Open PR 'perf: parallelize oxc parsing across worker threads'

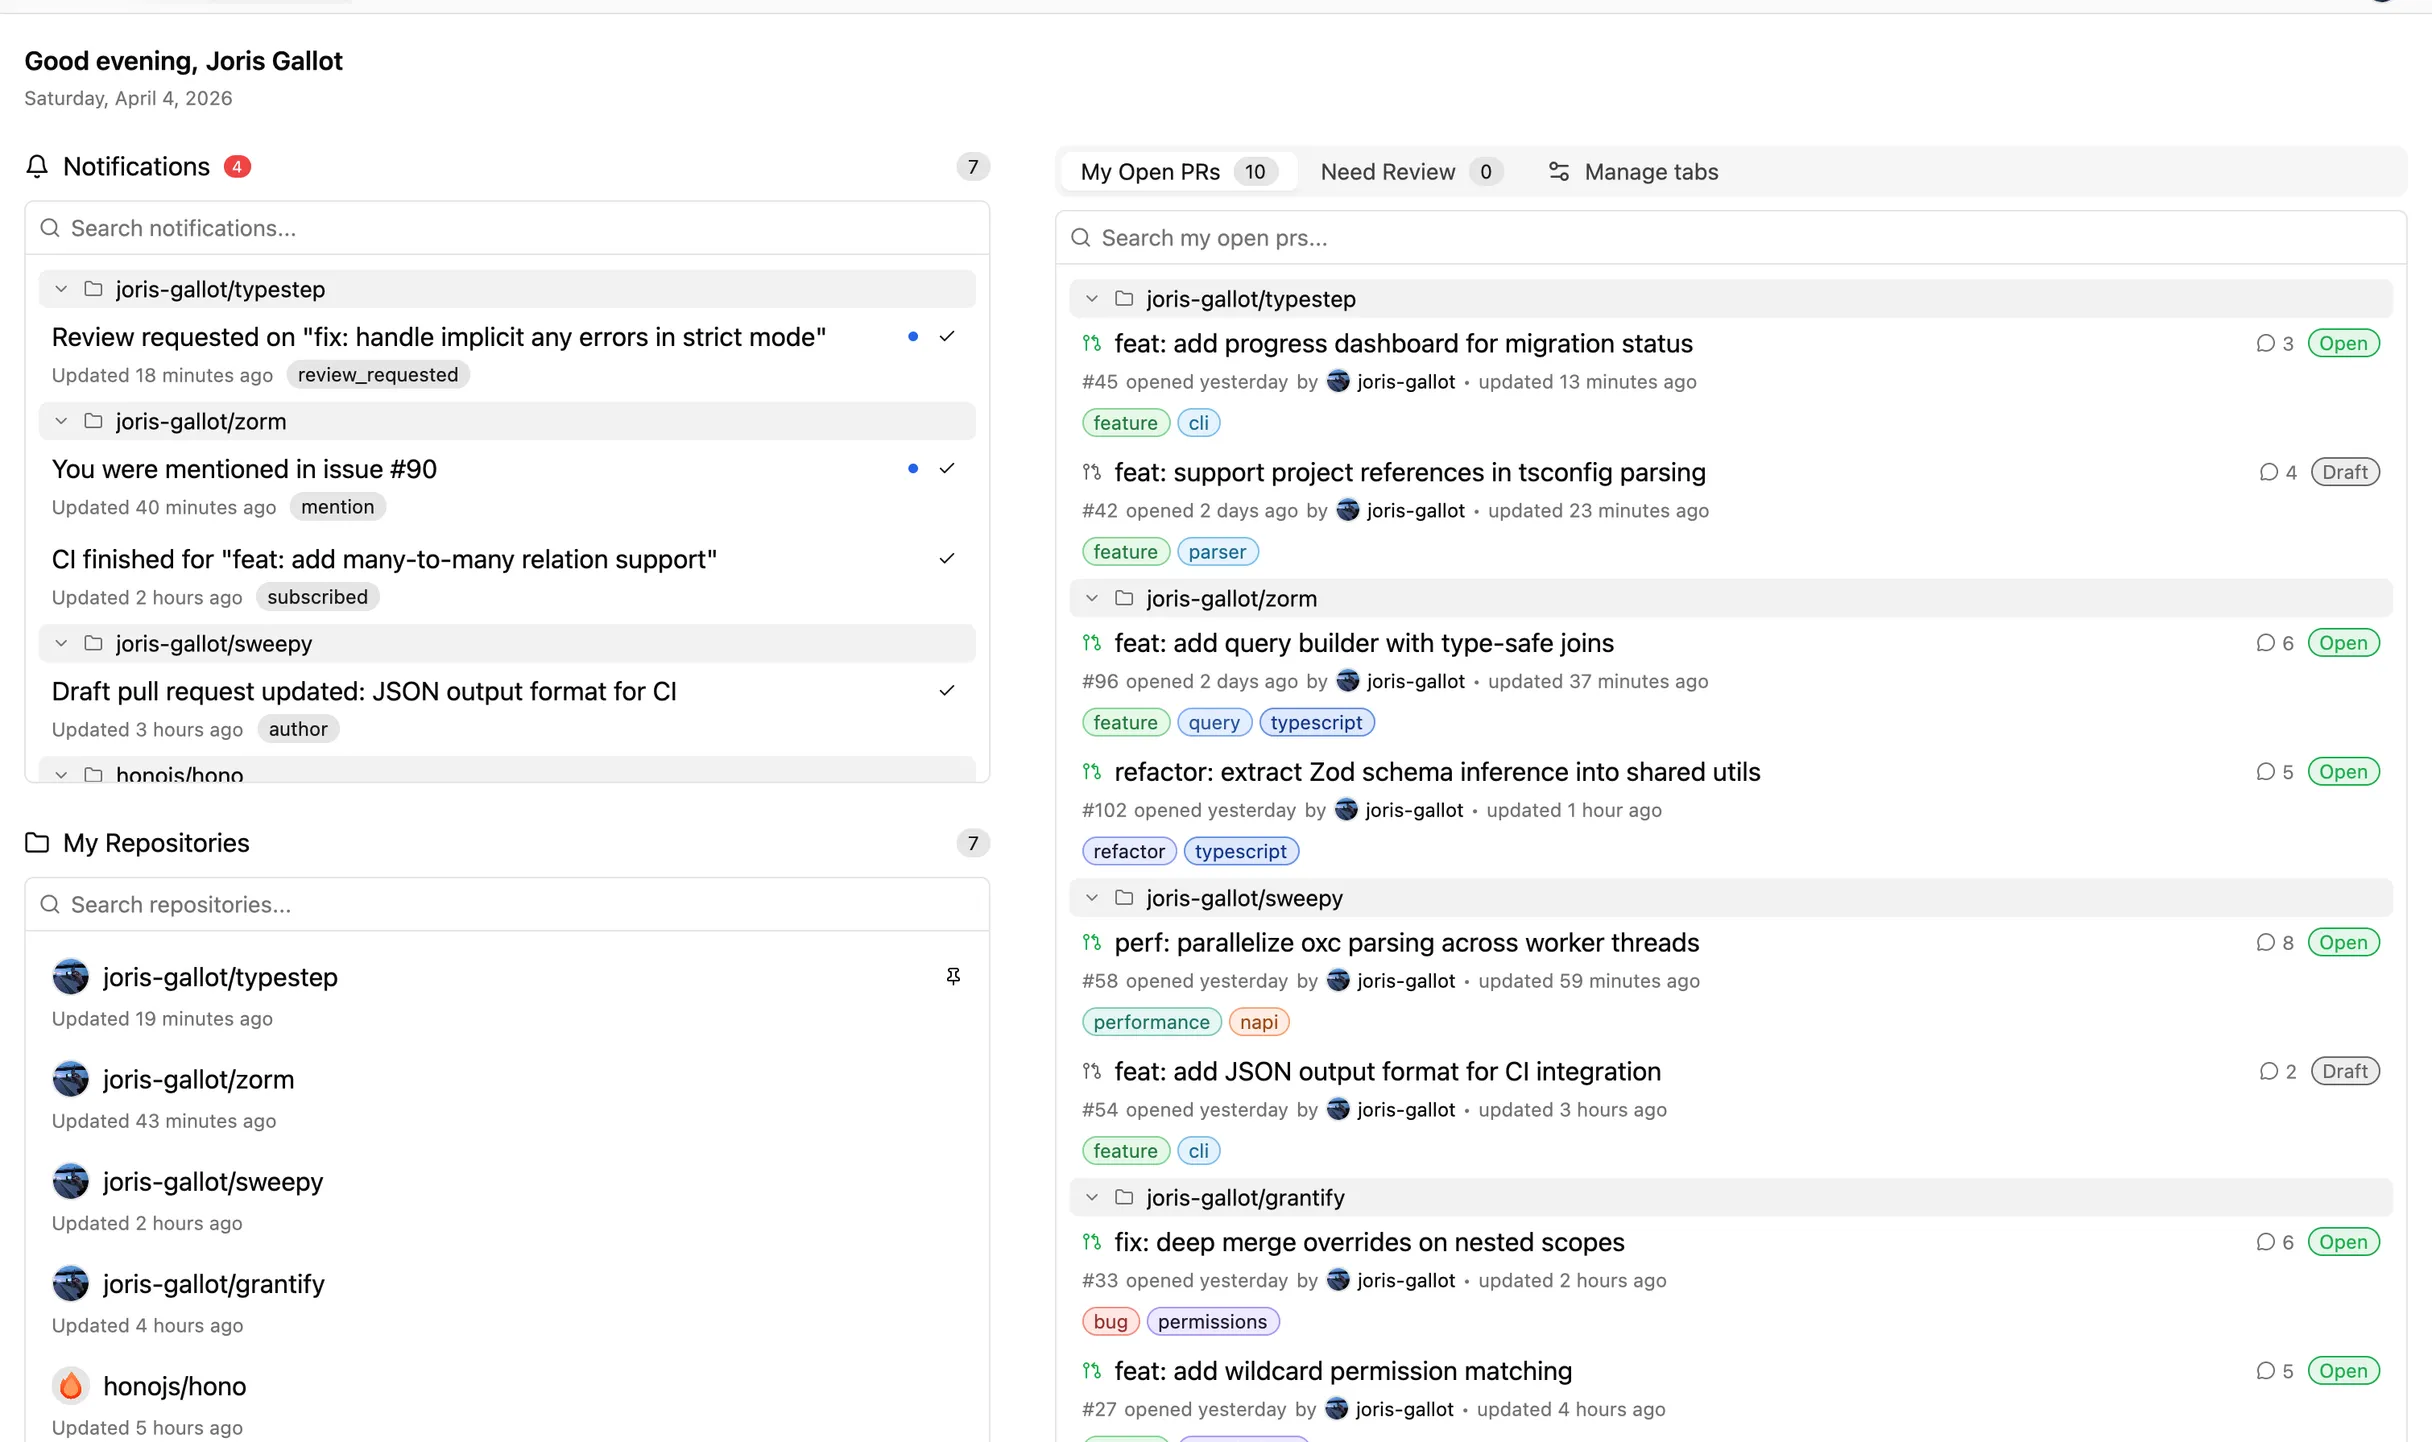1407,943
